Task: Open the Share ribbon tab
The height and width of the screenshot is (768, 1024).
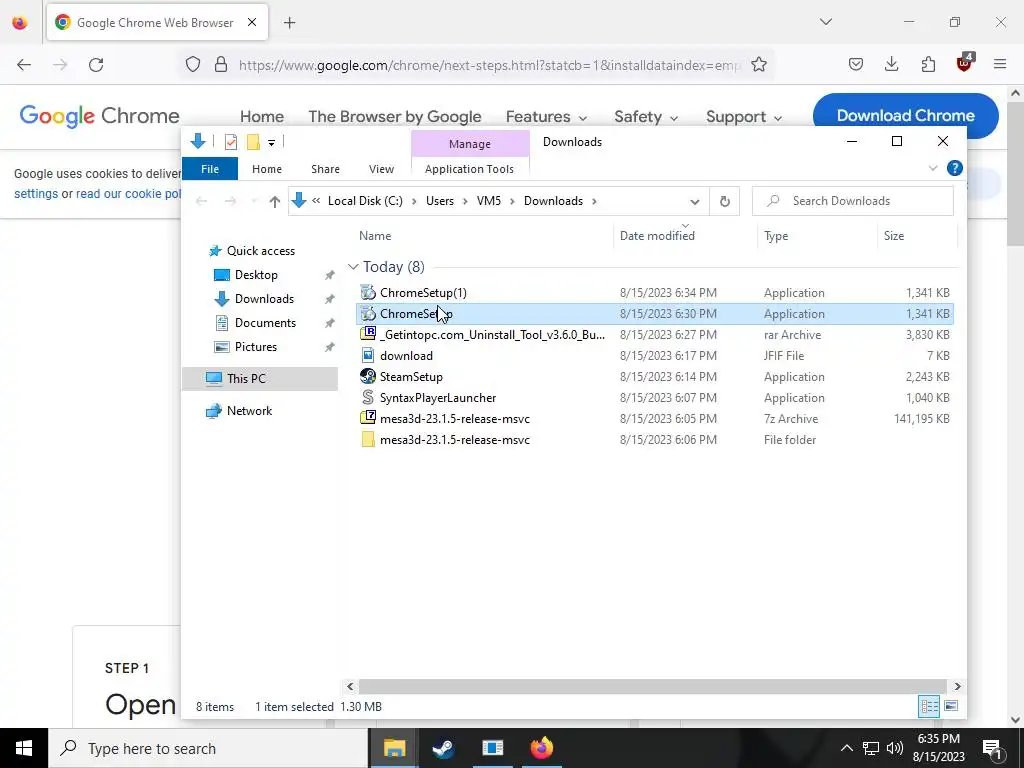Action: (x=325, y=169)
